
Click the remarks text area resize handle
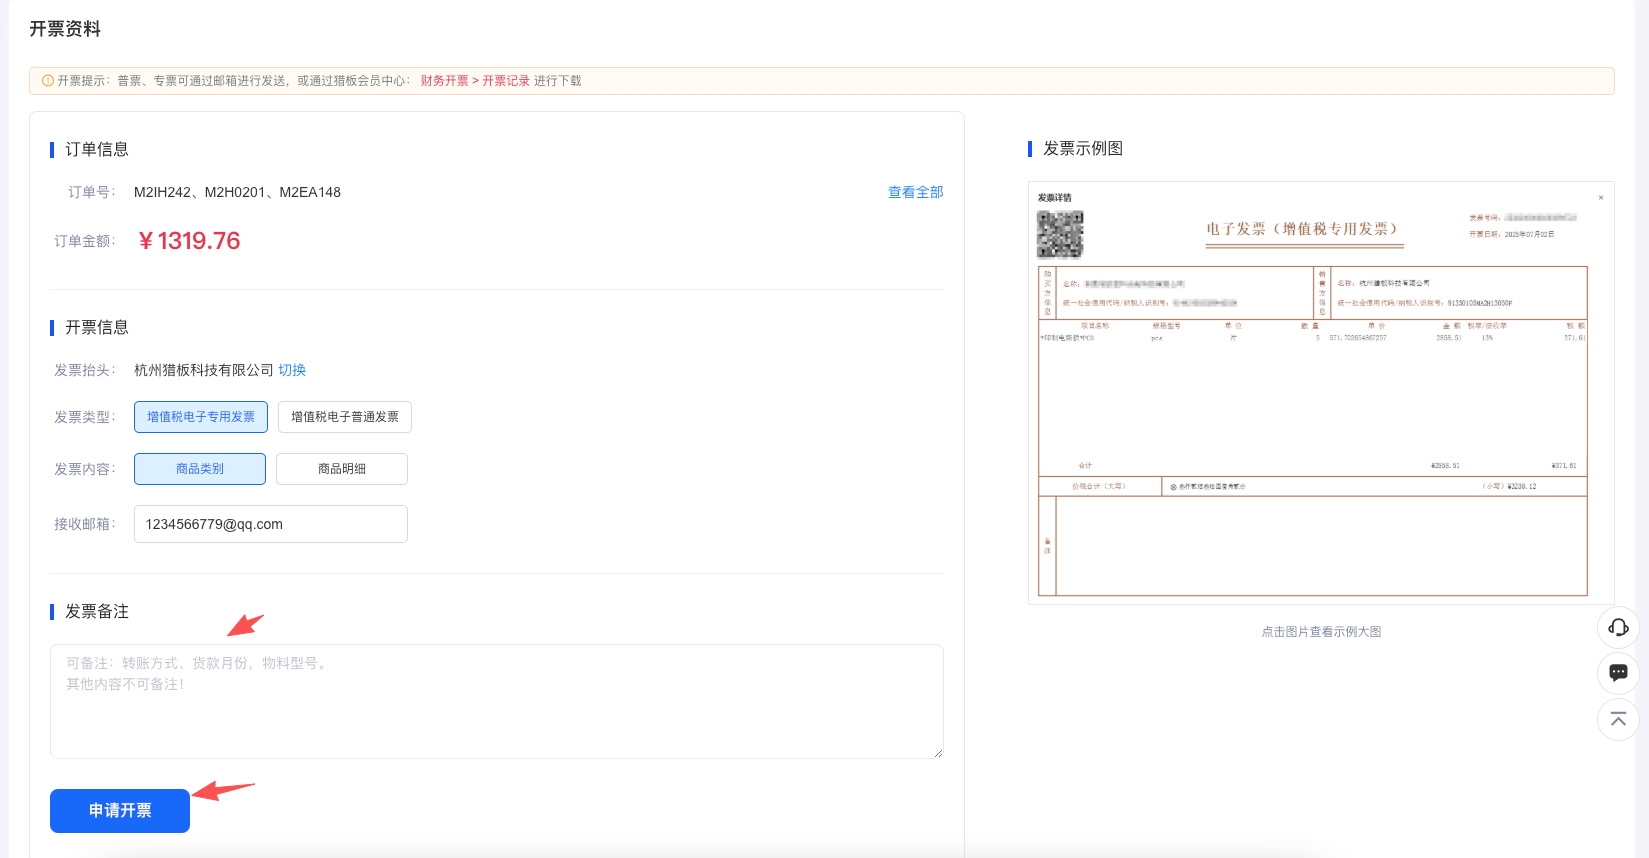[938, 753]
